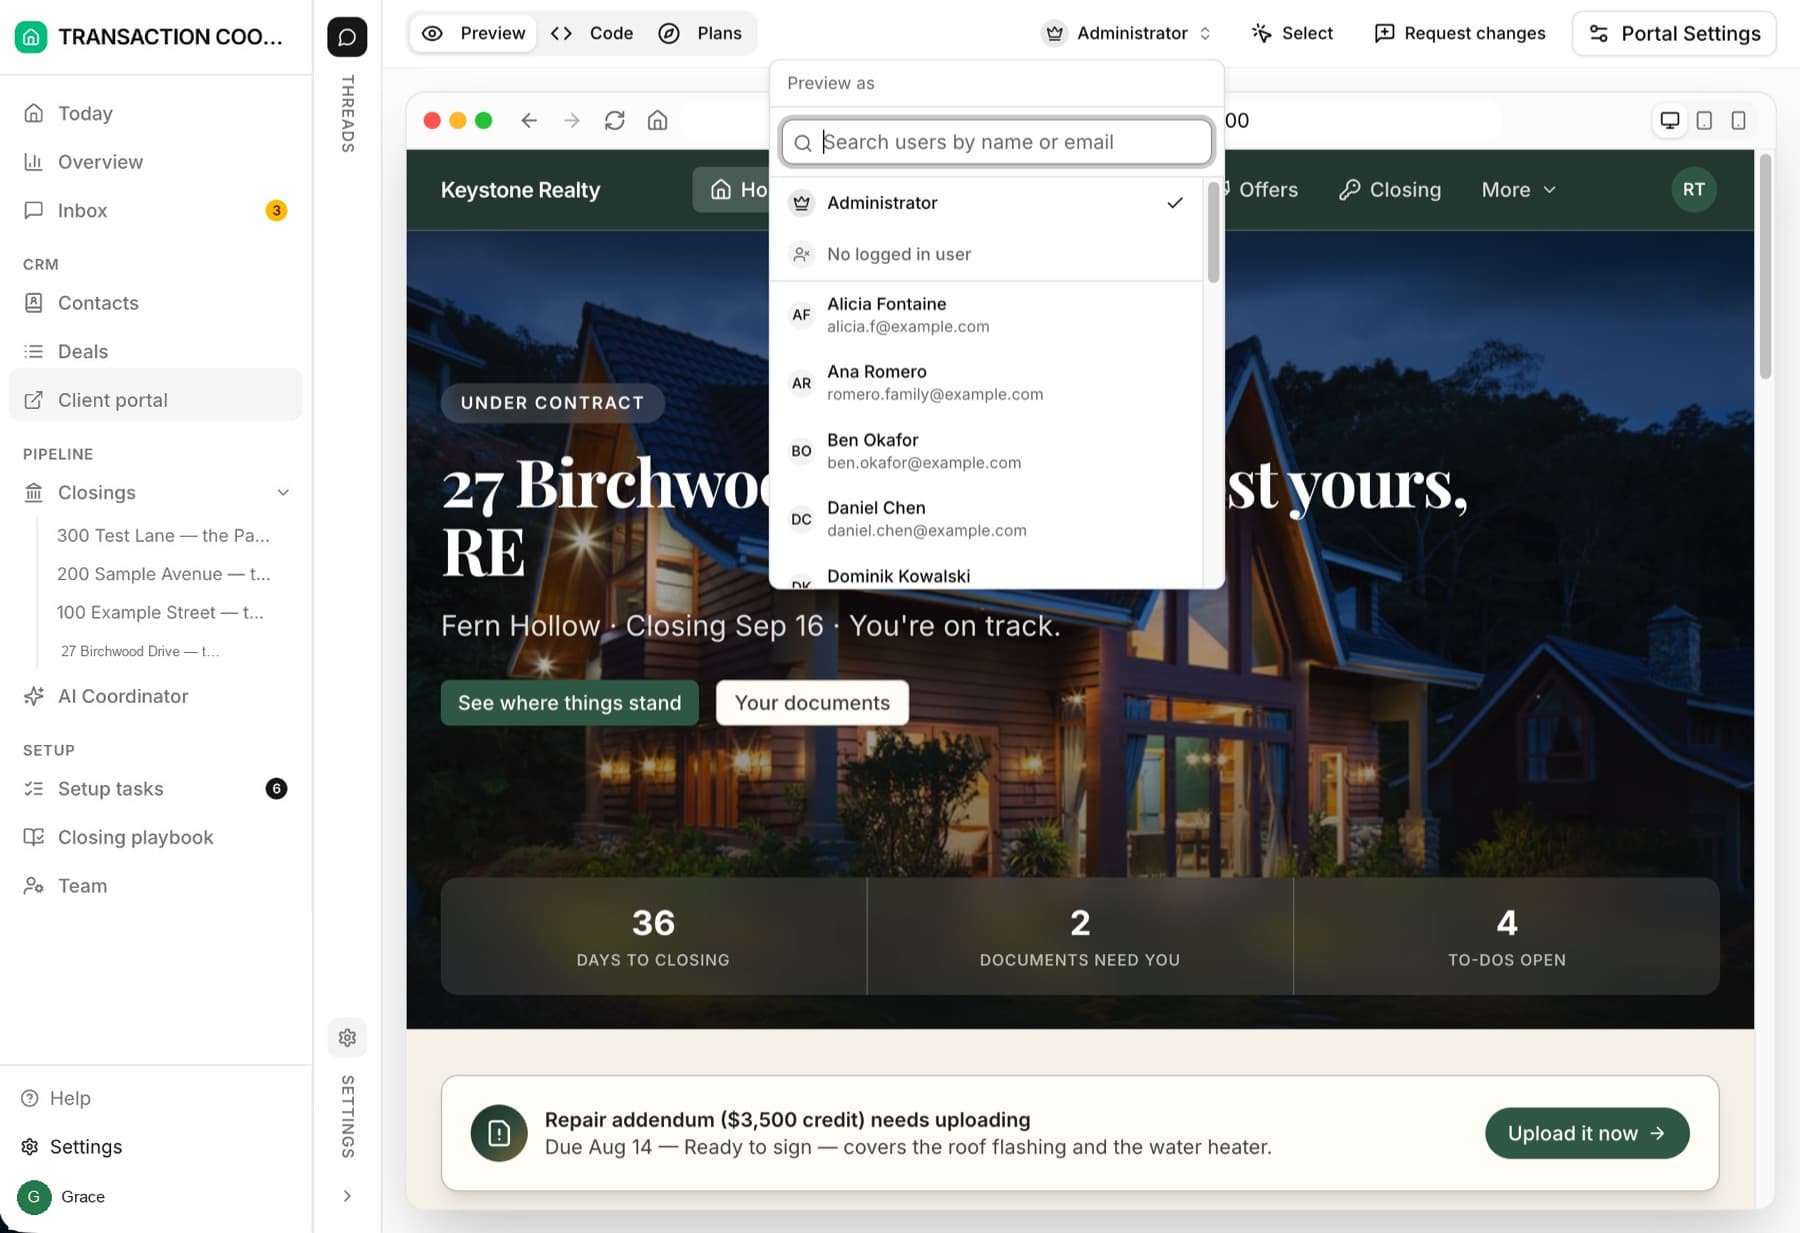Focus the search users input field
Viewport: 1800px width, 1233px height.
point(997,142)
